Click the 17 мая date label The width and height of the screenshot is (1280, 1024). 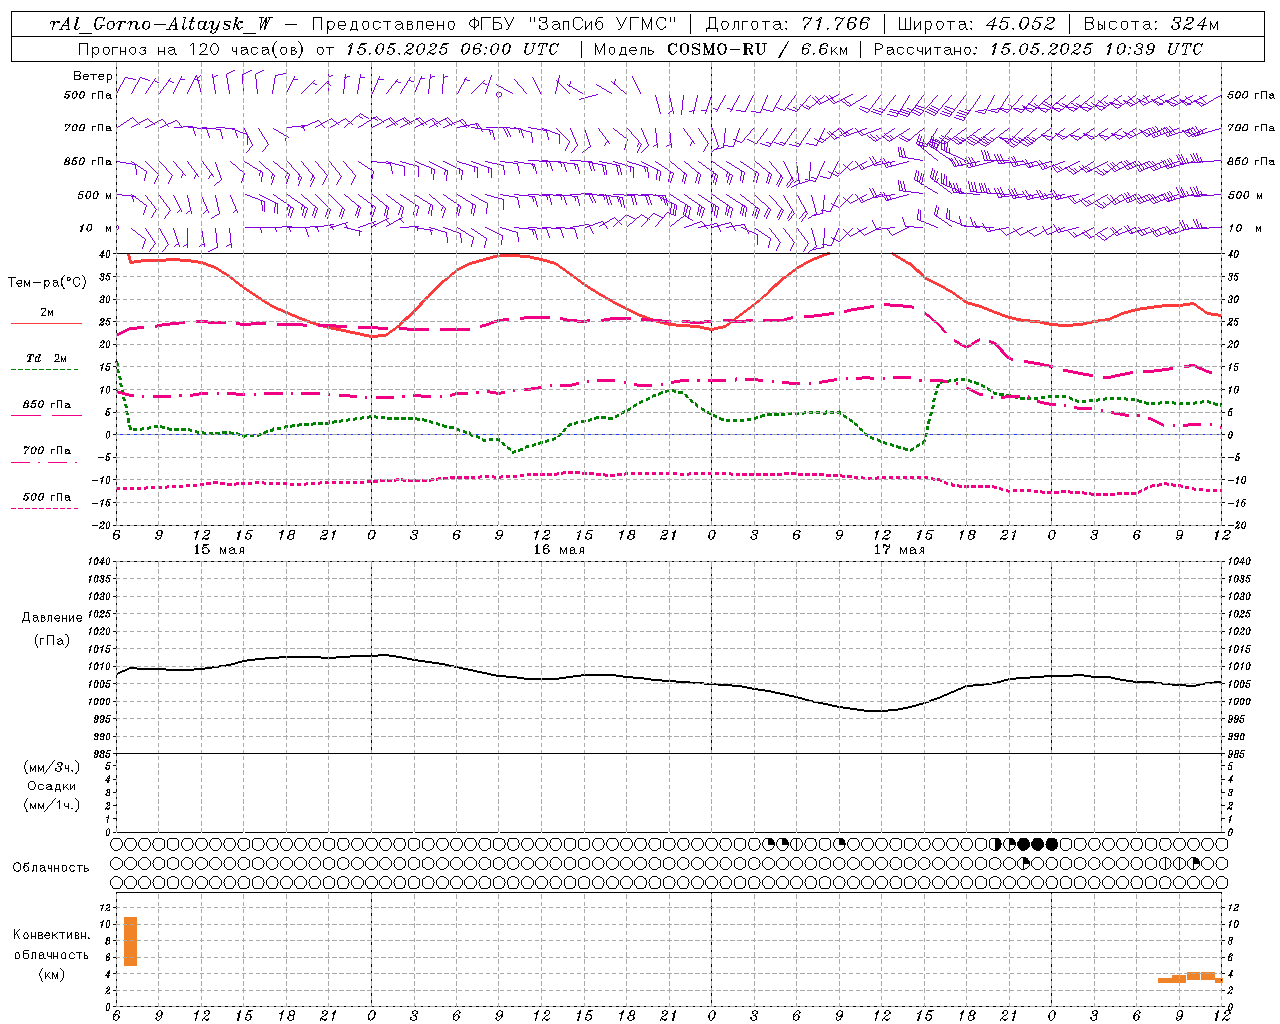tap(899, 550)
